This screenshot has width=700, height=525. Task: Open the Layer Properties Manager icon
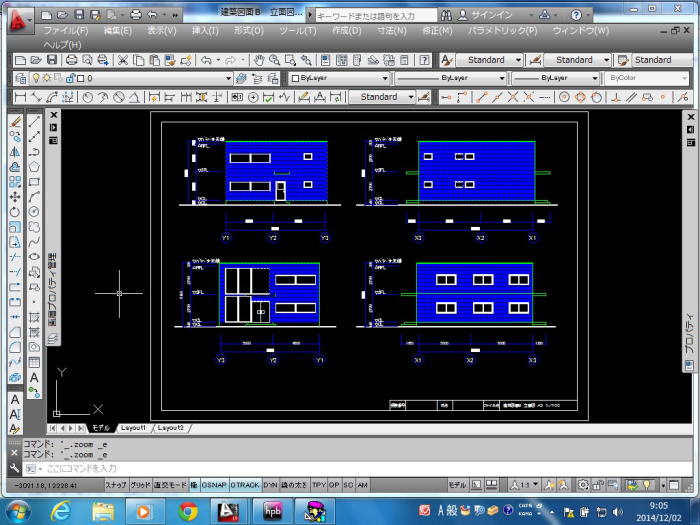21,79
